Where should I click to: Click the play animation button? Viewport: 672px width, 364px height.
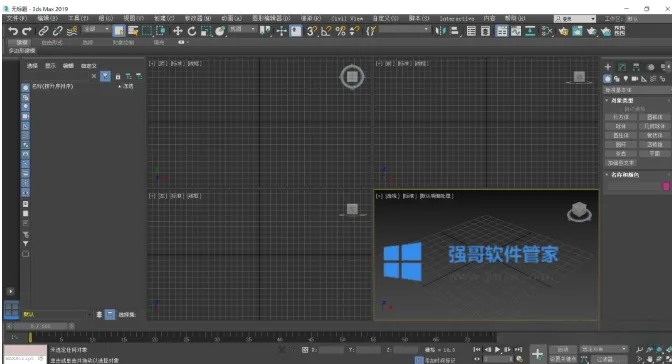(x=497, y=349)
